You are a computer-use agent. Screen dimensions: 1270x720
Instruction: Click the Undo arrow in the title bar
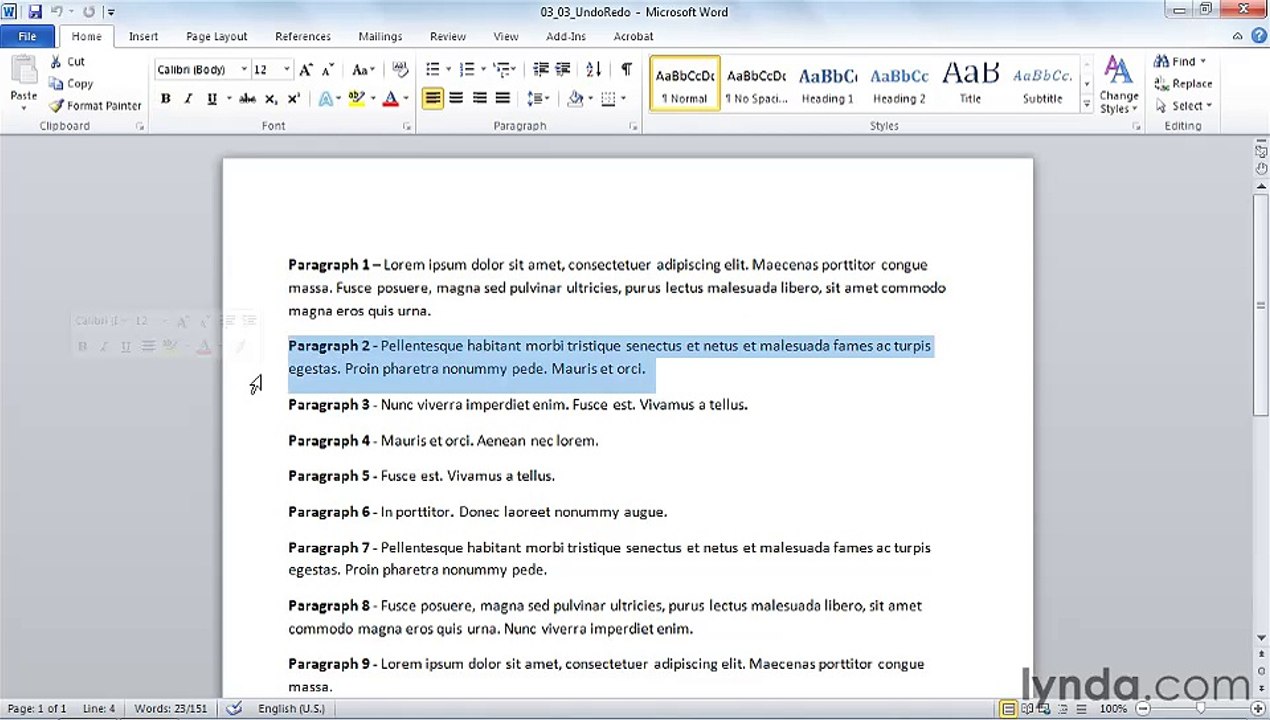(58, 12)
